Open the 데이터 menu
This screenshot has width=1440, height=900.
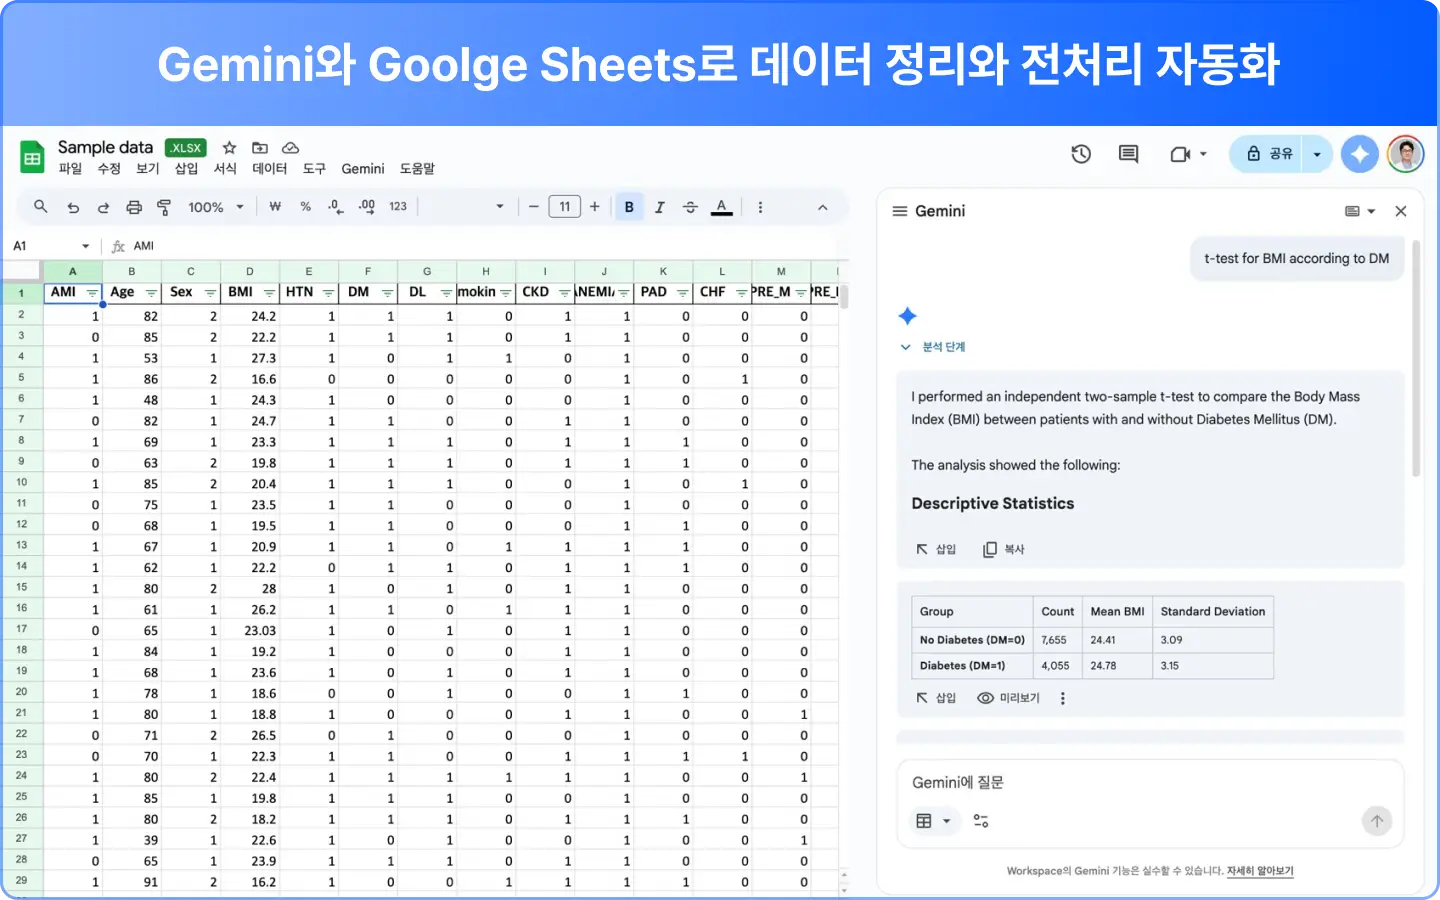270,169
